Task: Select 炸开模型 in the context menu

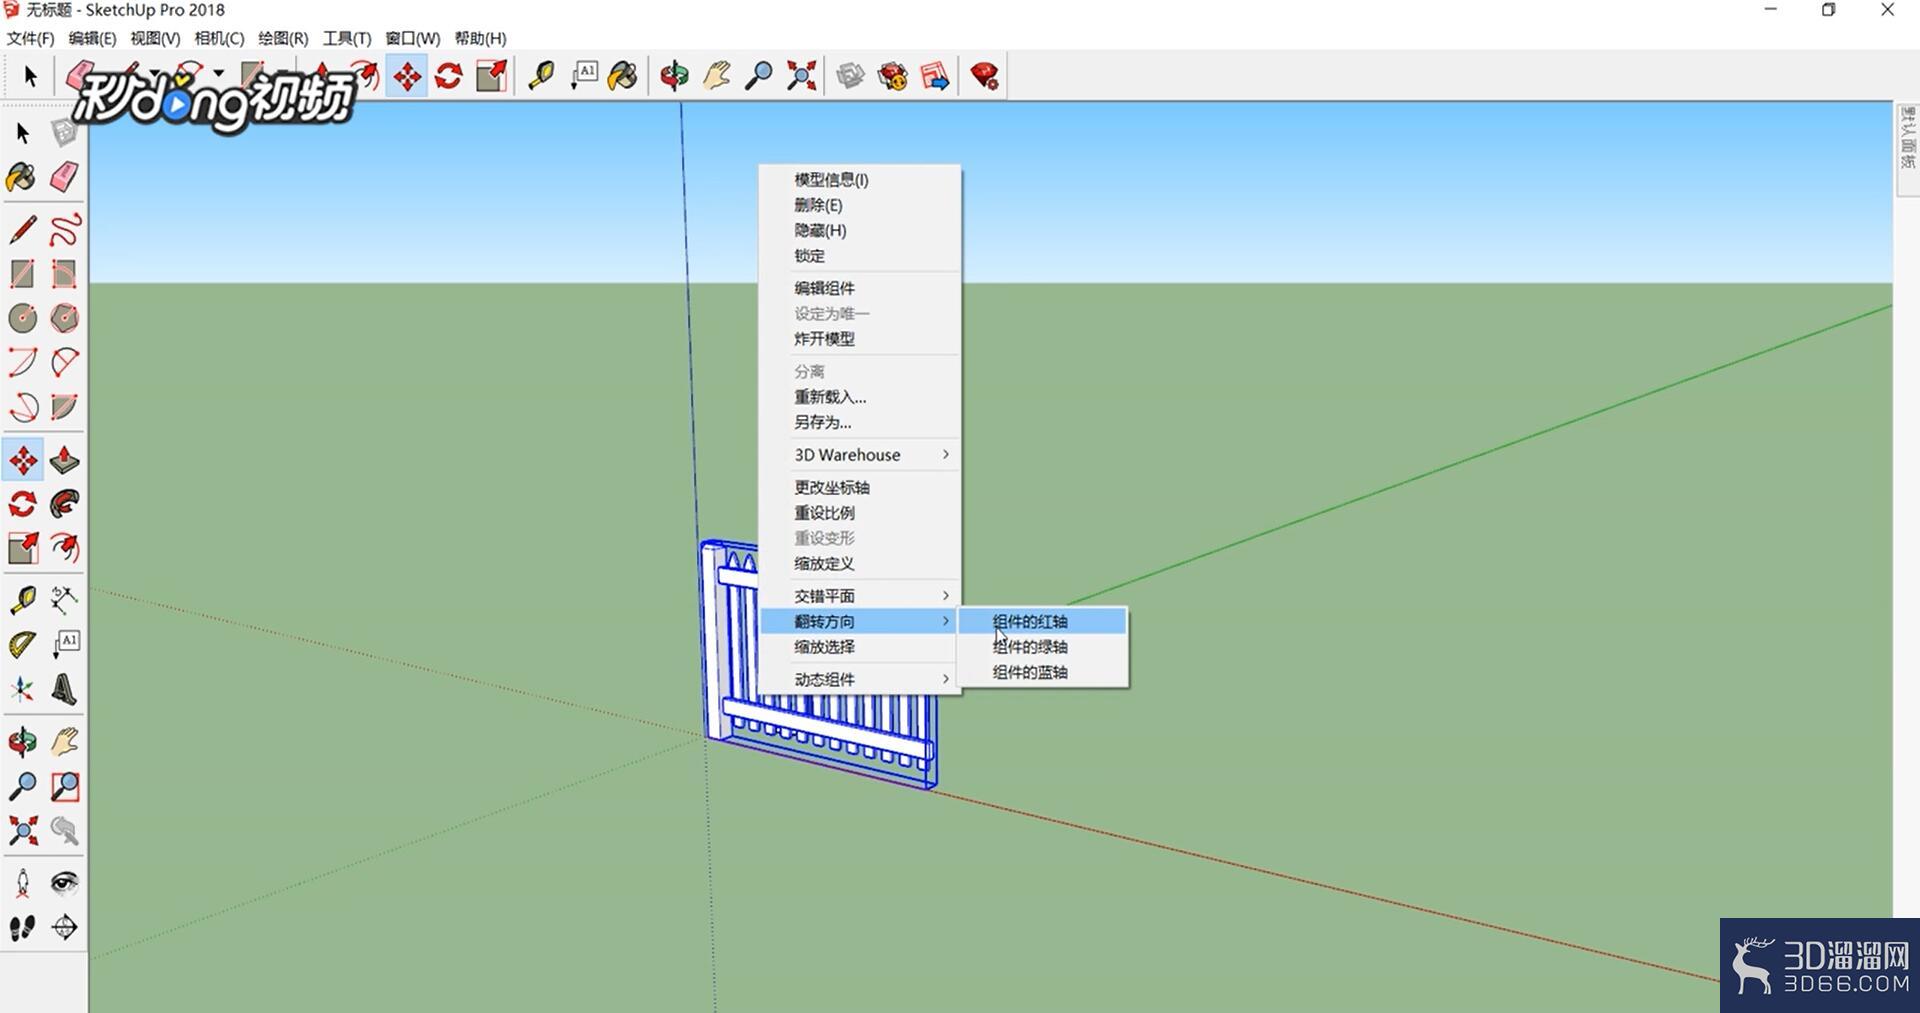Action: click(x=860, y=339)
